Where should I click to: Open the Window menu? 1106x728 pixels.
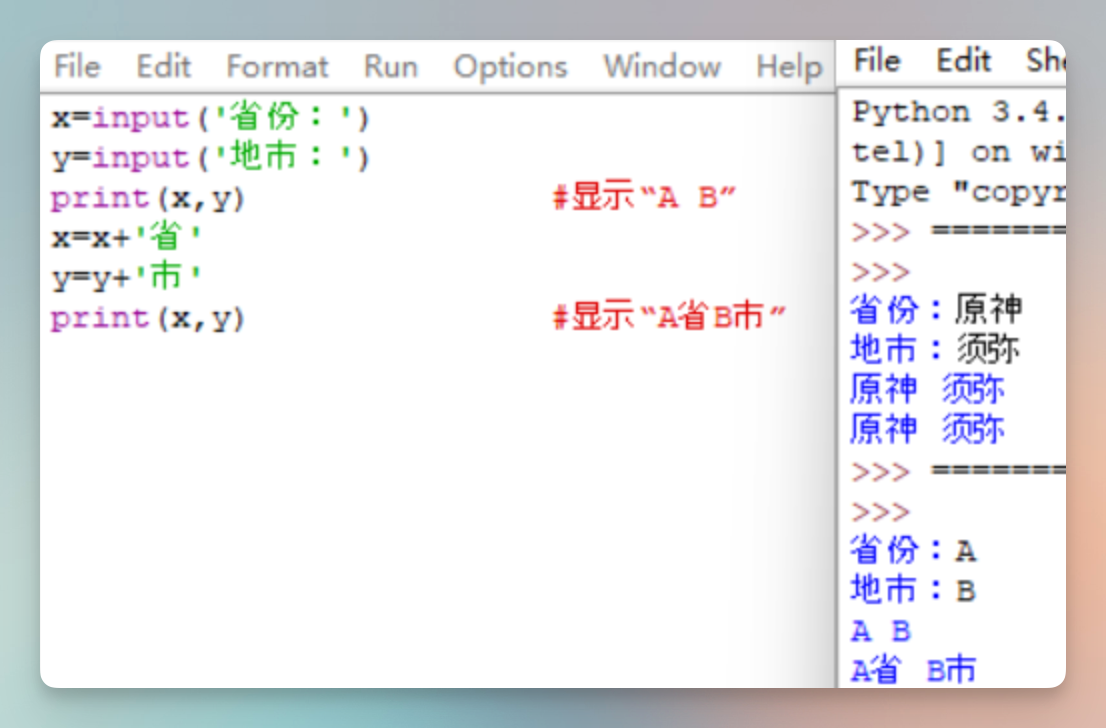tap(662, 67)
